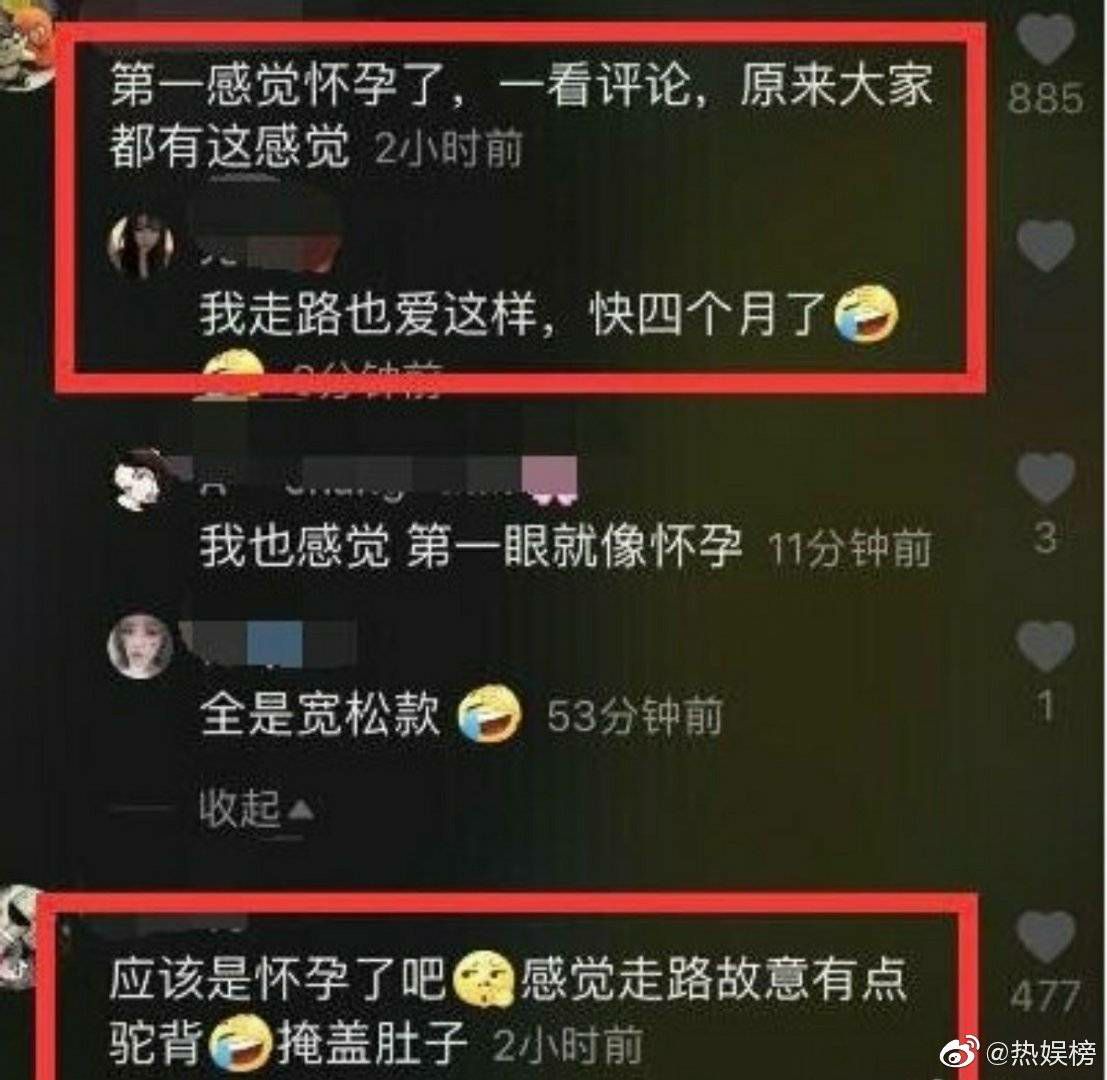The height and width of the screenshot is (1080, 1107).
Task: Like the comment with 477 likes
Action: click(x=1046, y=936)
